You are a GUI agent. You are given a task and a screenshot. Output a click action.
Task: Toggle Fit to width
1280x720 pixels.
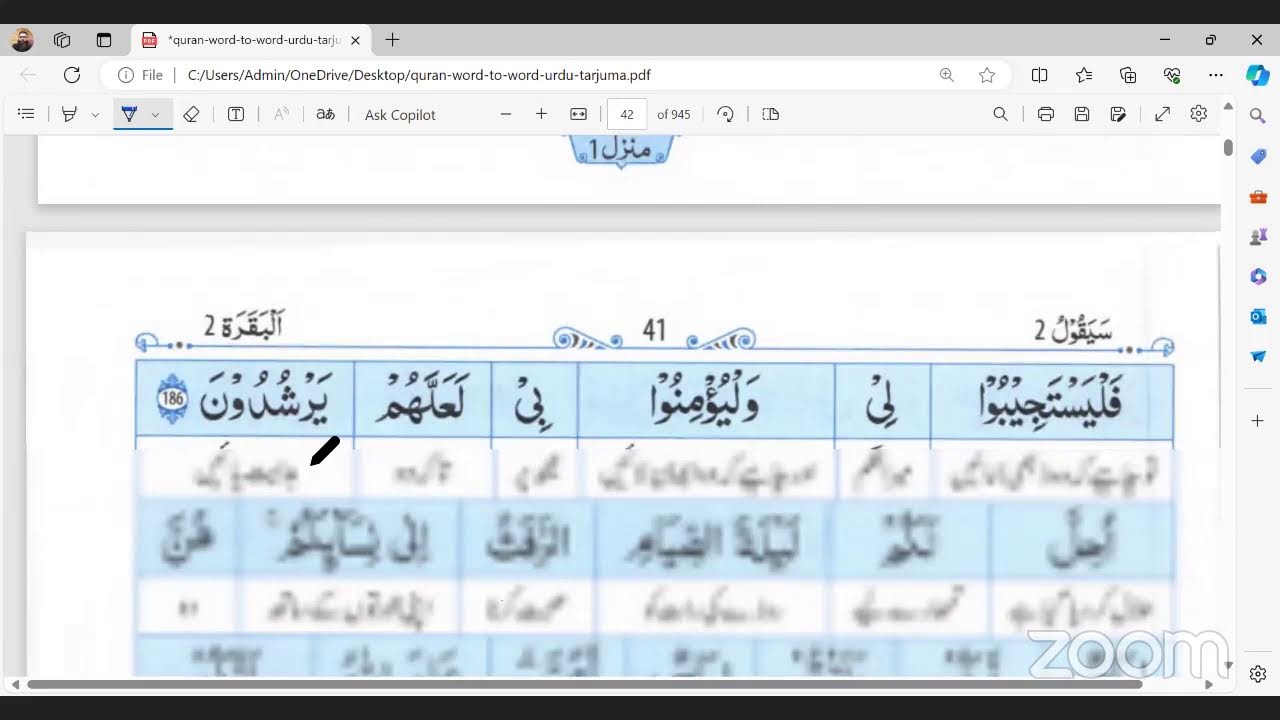578,114
